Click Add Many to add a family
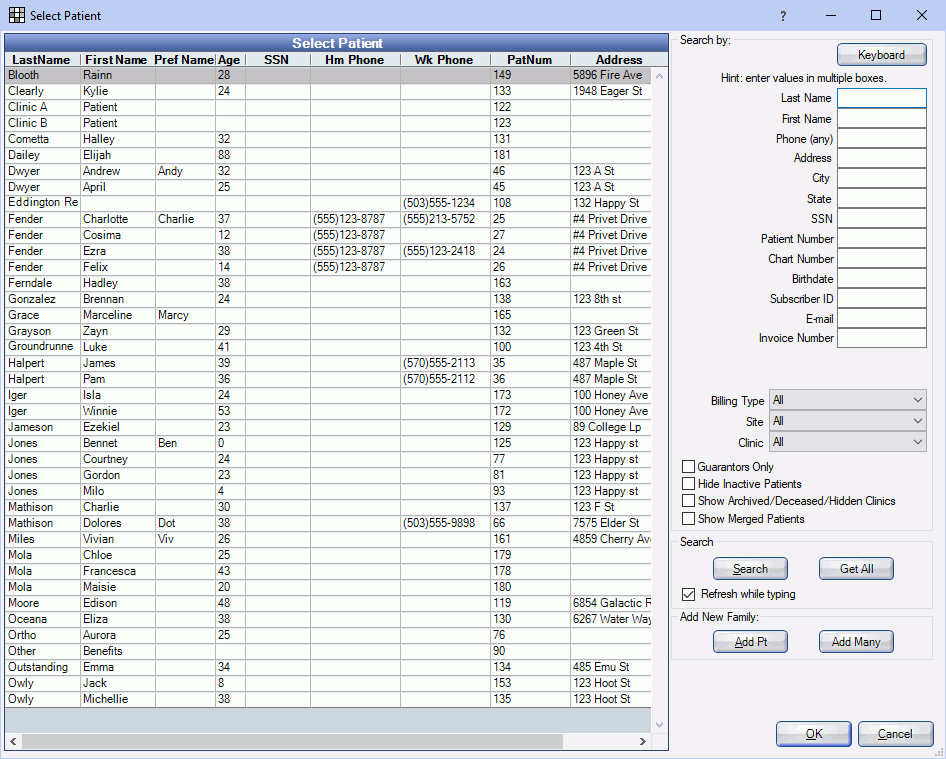Screen dimensions: 946x759 [856, 641]
